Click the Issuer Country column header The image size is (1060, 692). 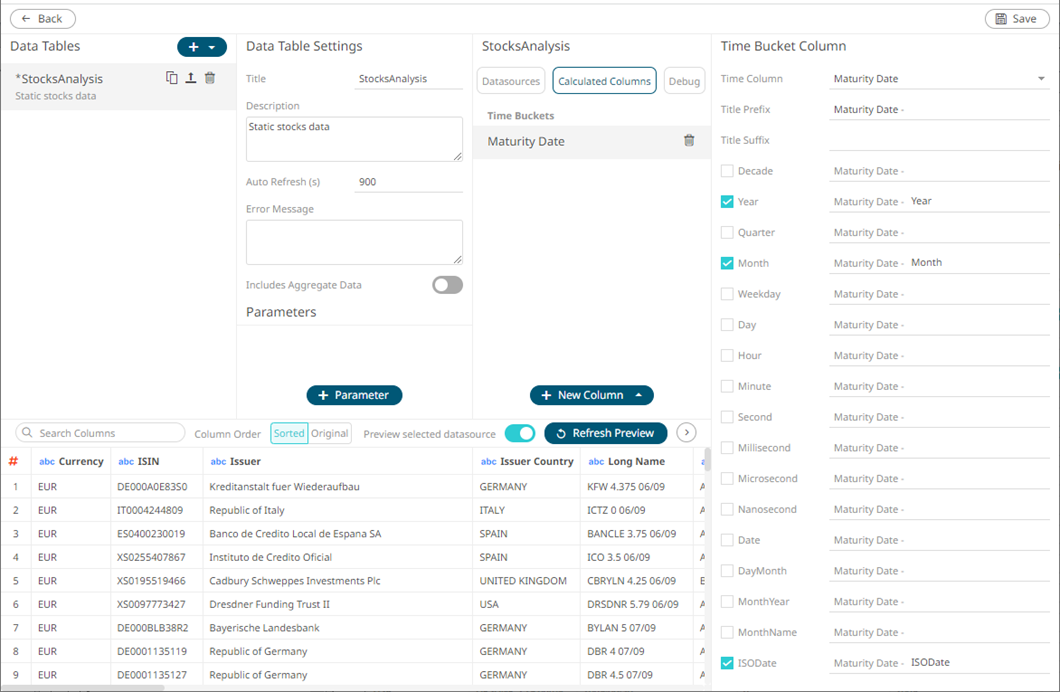point(527,462)
